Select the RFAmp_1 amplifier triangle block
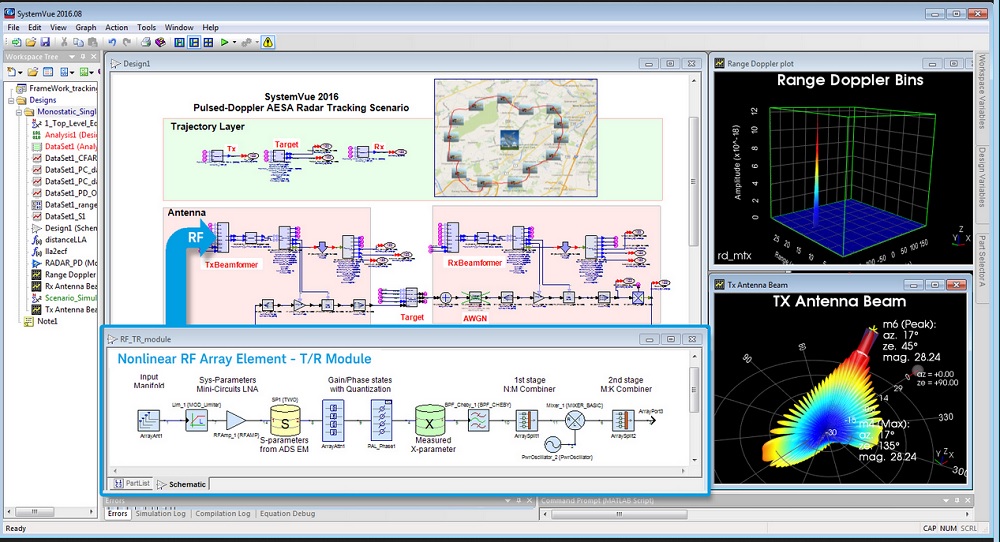Image resolution: width=1000 pixels, height=542 pixels. 235,420
